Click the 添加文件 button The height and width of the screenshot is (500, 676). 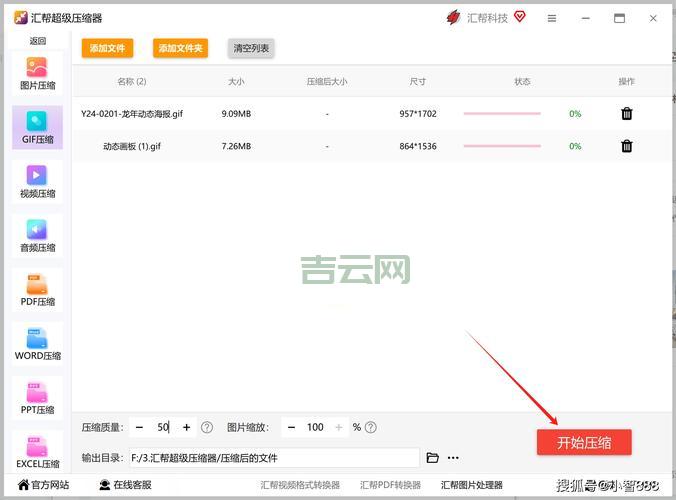107,48
